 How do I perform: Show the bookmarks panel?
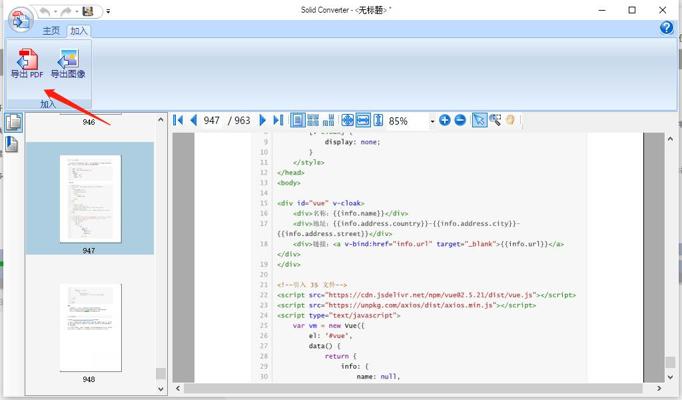click(12, 144)
